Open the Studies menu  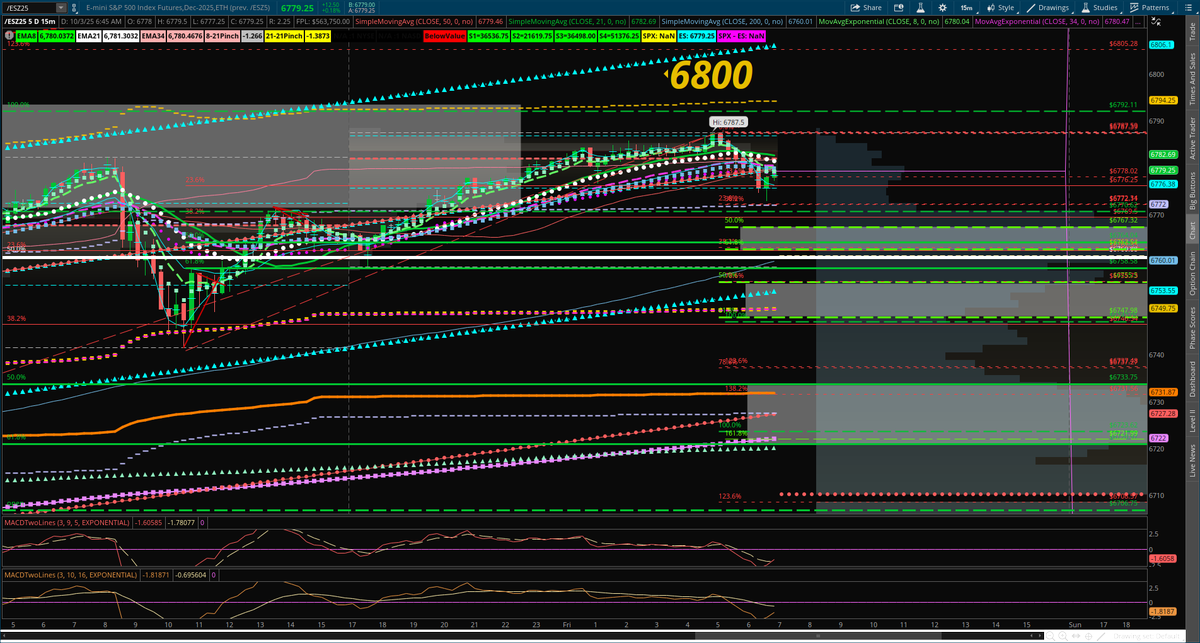[x=1099, y=7]
